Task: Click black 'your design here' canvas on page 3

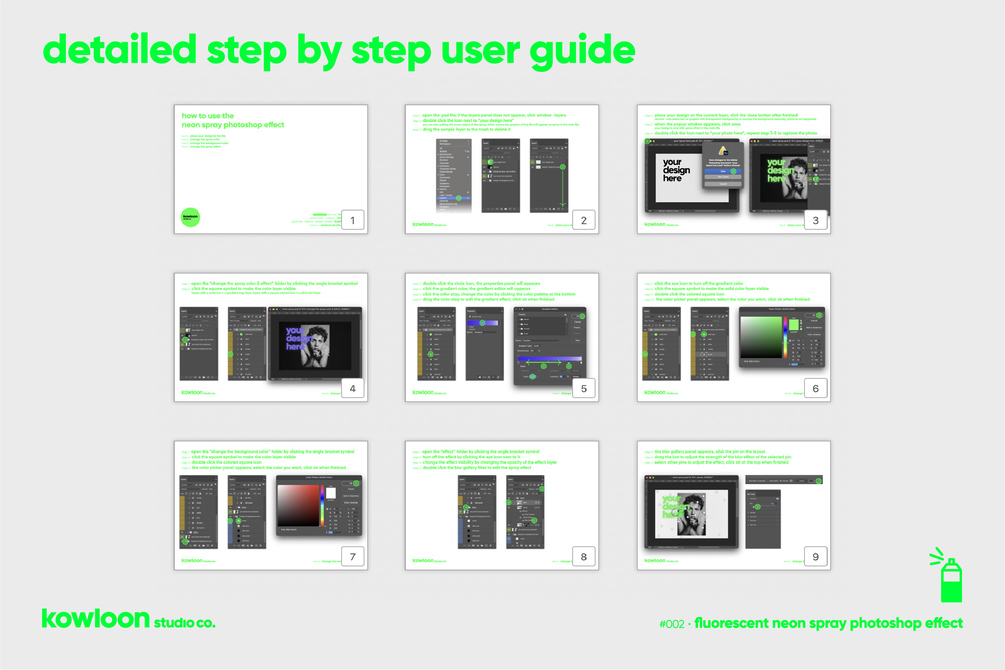Action: [x=691, y=178]
